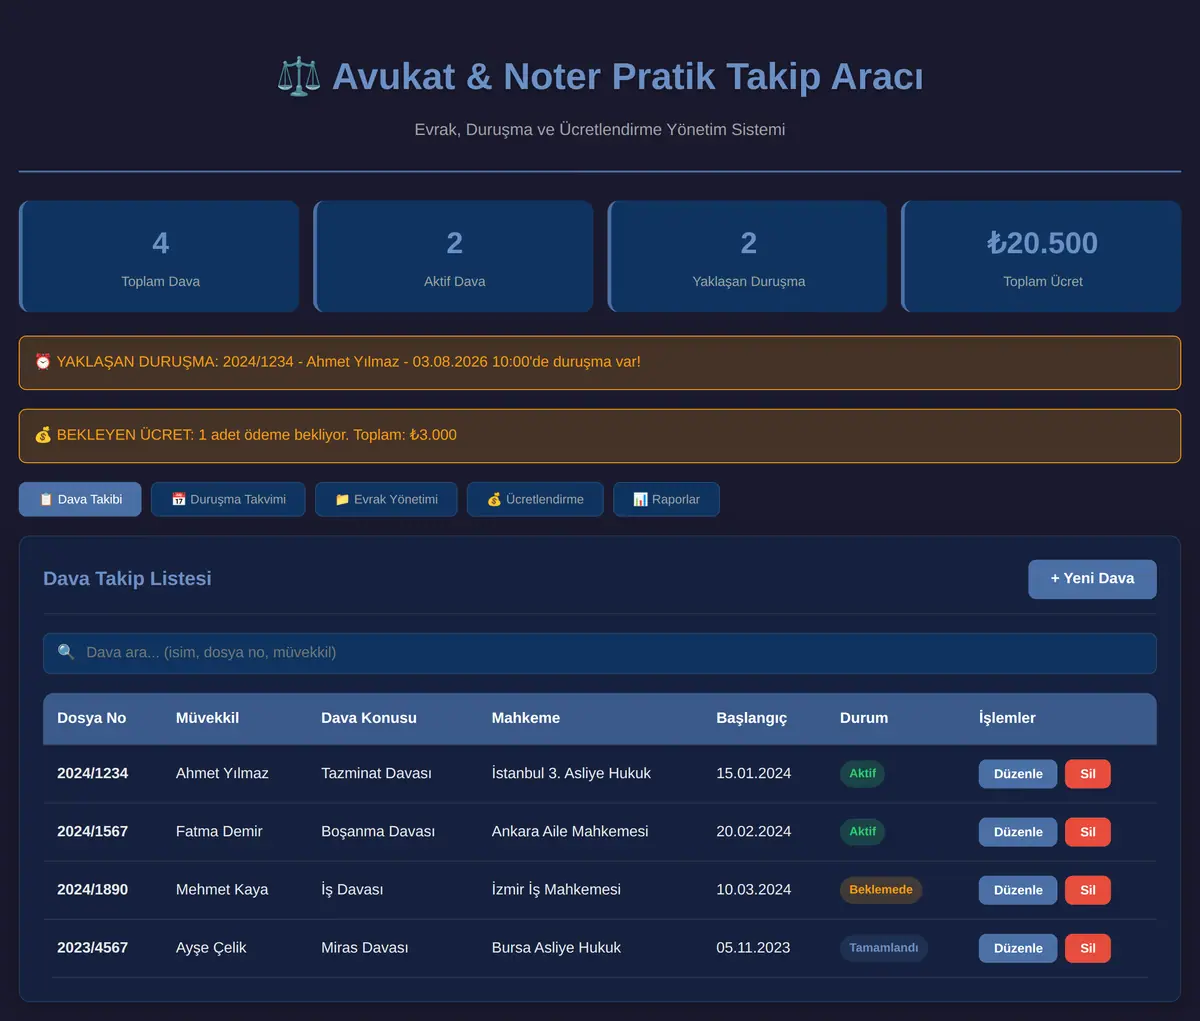Click Düzenle in Ayşe Çelik's row
Screen dimensions: 1200x1021
pyautogui.click(x=1018, y=948)
